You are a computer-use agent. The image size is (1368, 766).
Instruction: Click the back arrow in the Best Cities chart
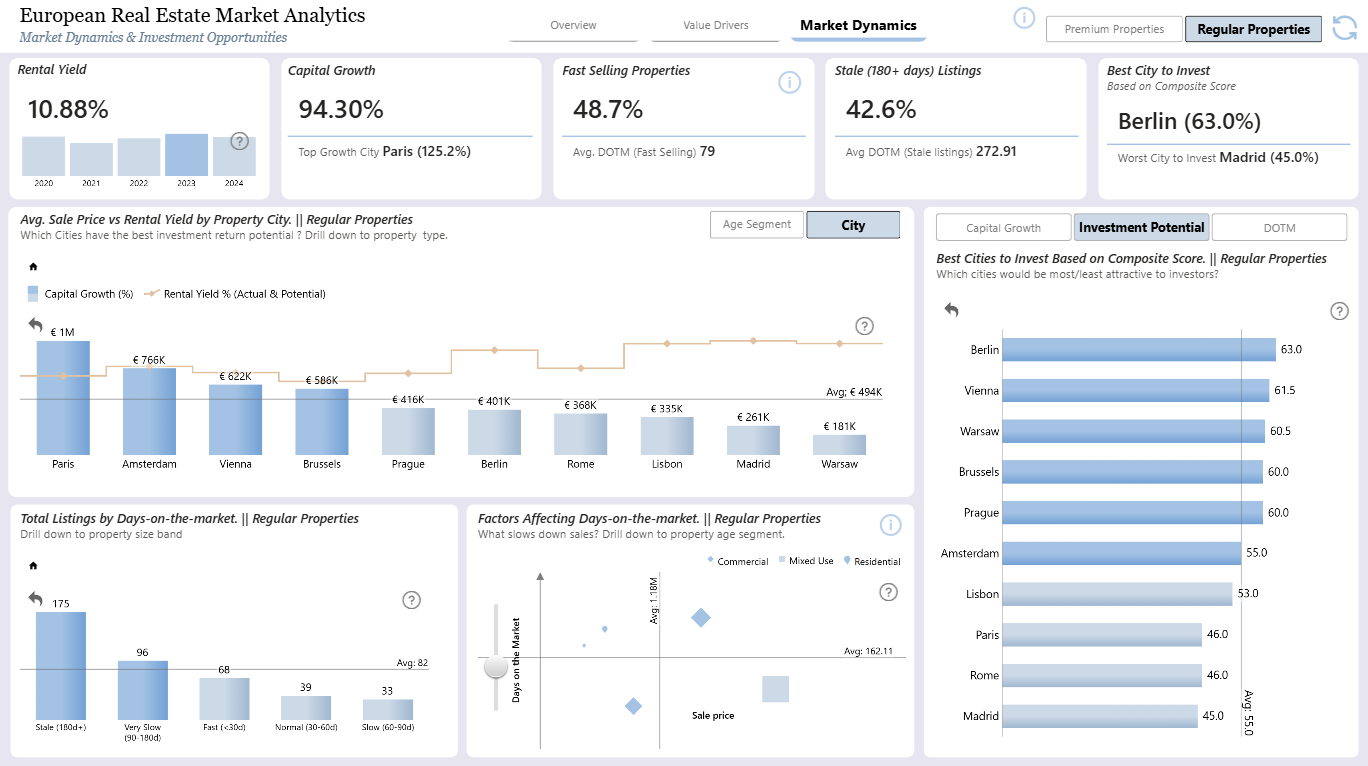tap(951, 310)
